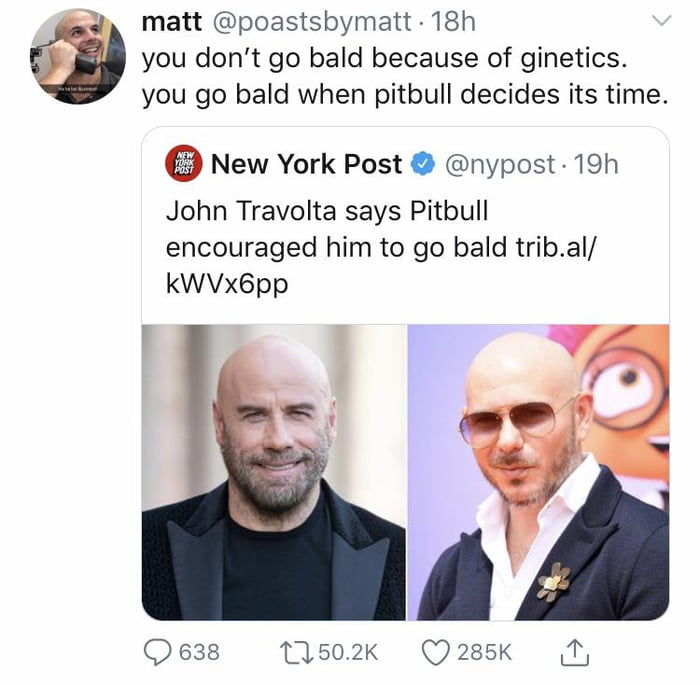Open the share upload icon
Screen dimensions: 700x685
coord(575,652)
